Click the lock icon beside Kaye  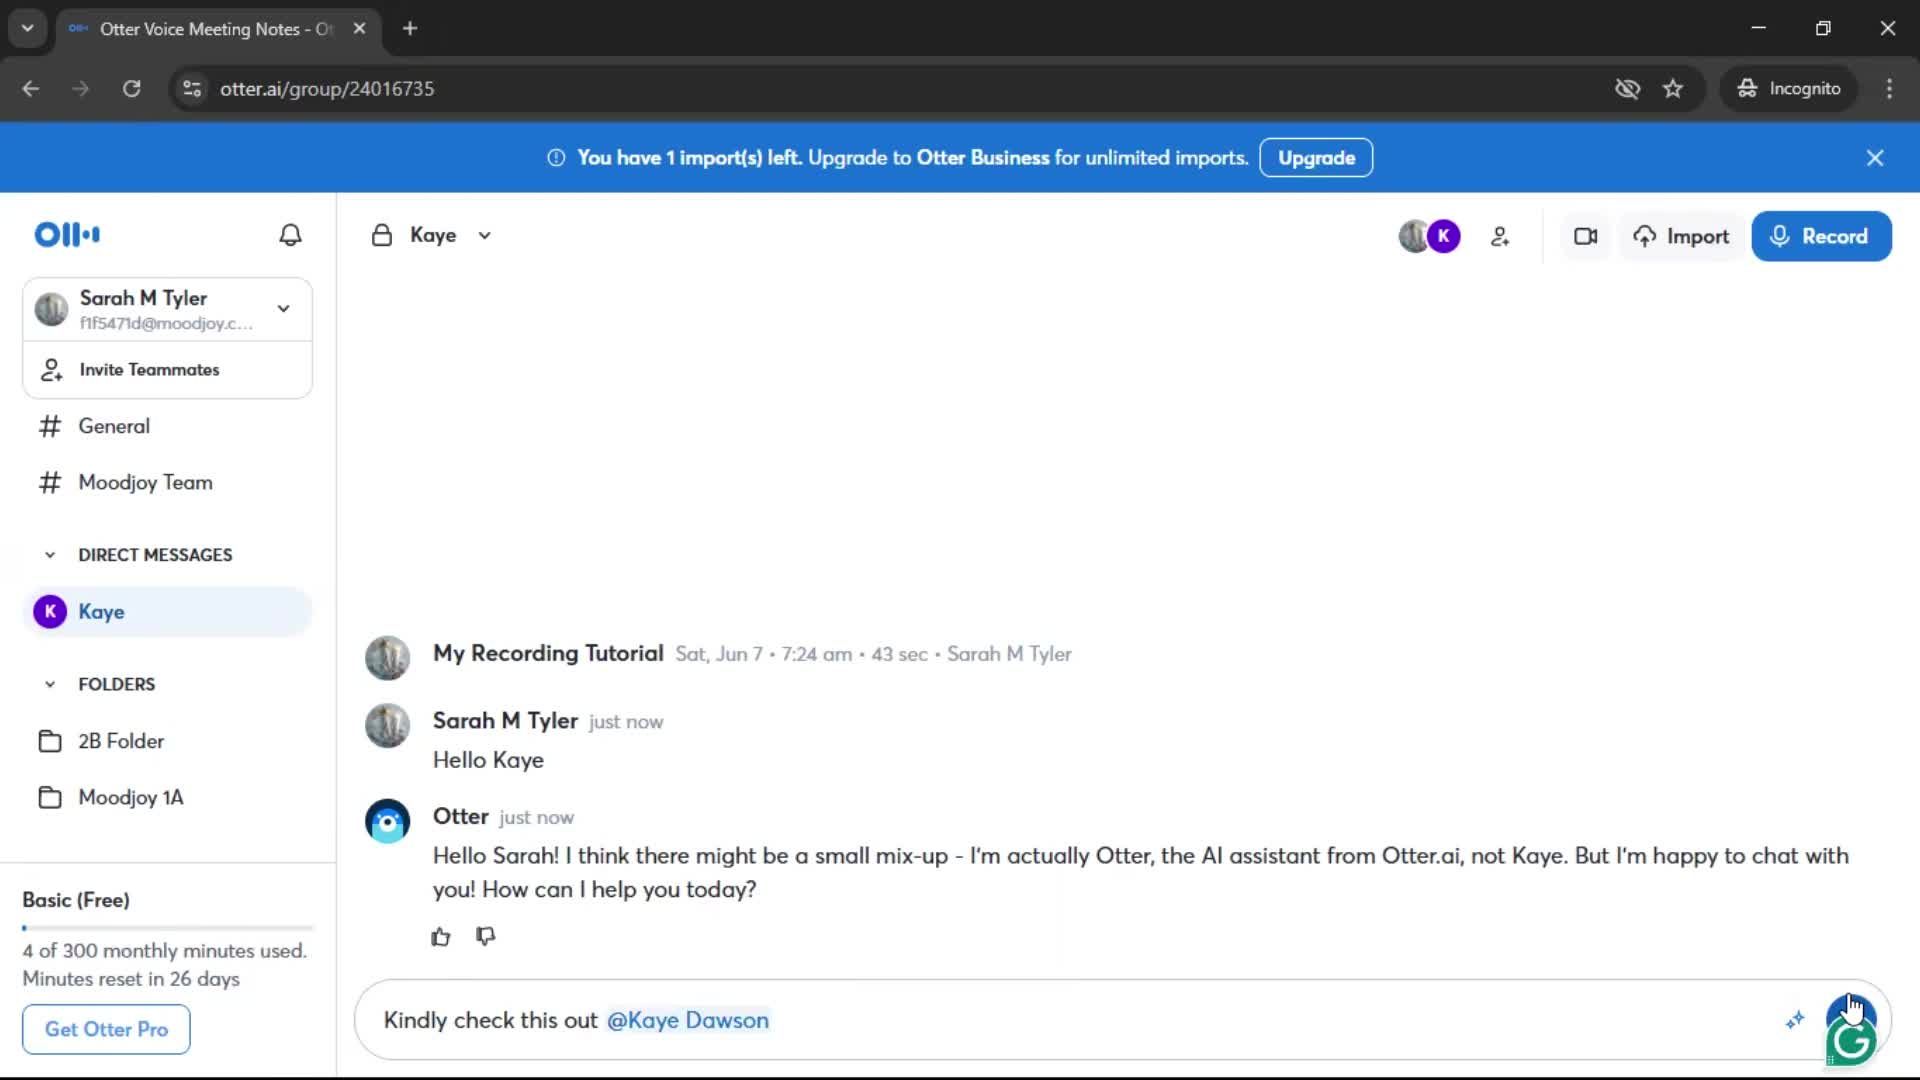(x=381, y=235)
